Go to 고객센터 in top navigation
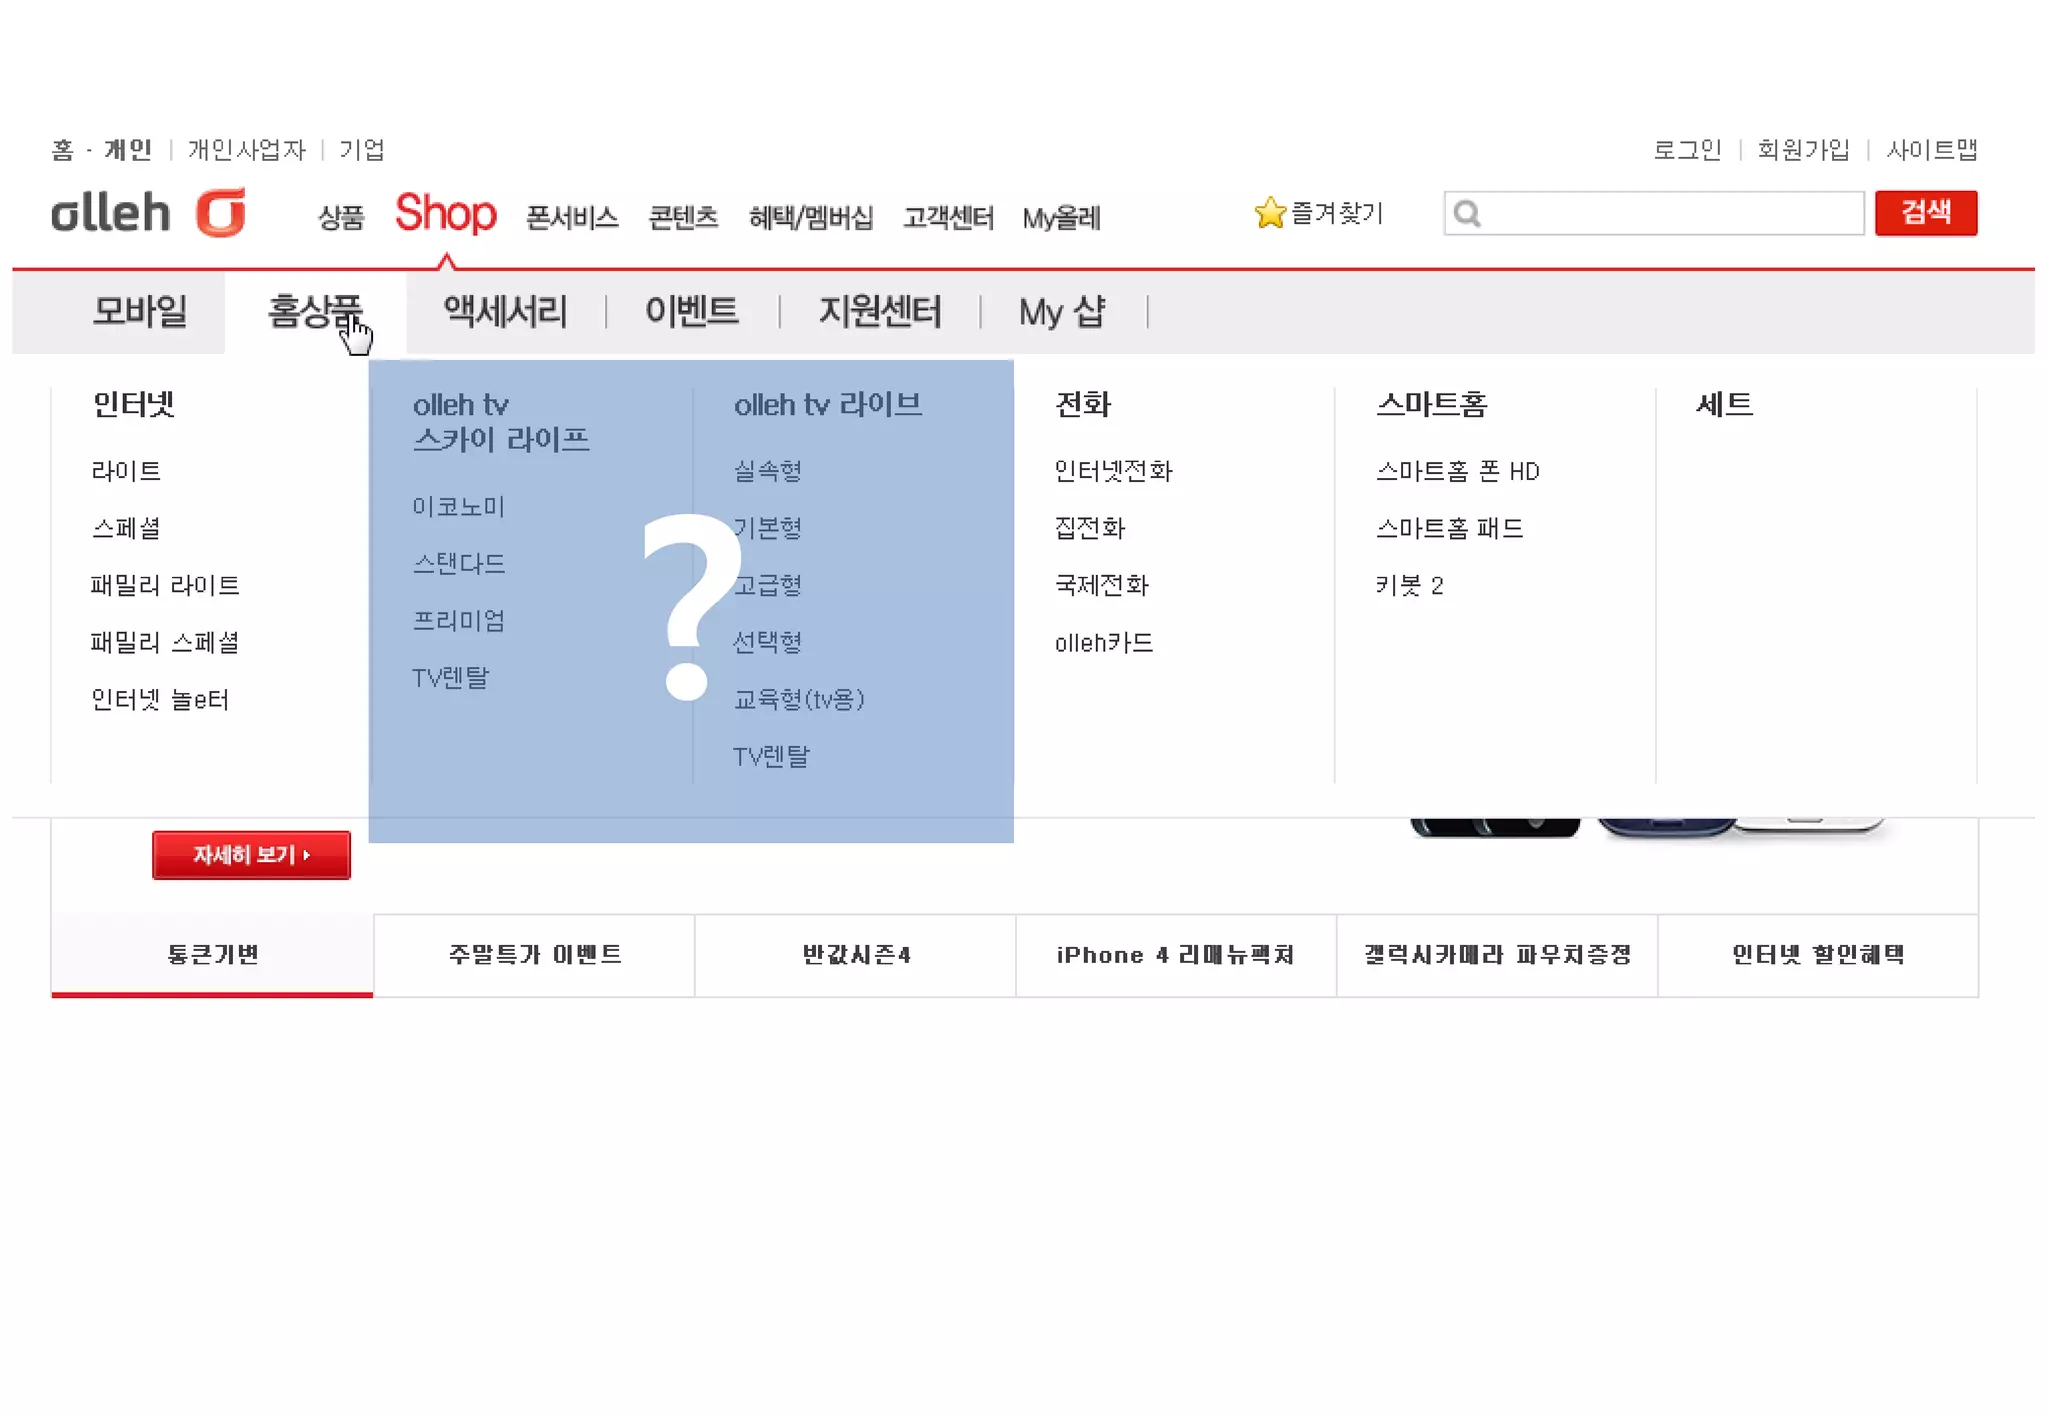The width and height of the screenshot is (2048, 1418). pyautogui.click(x=948, y=217)
